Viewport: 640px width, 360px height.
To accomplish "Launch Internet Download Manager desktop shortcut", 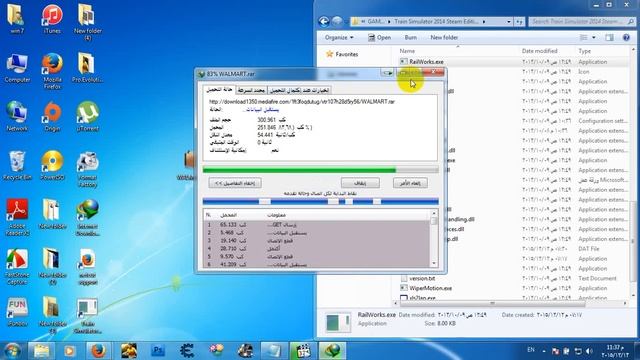I will pos(87,217).
